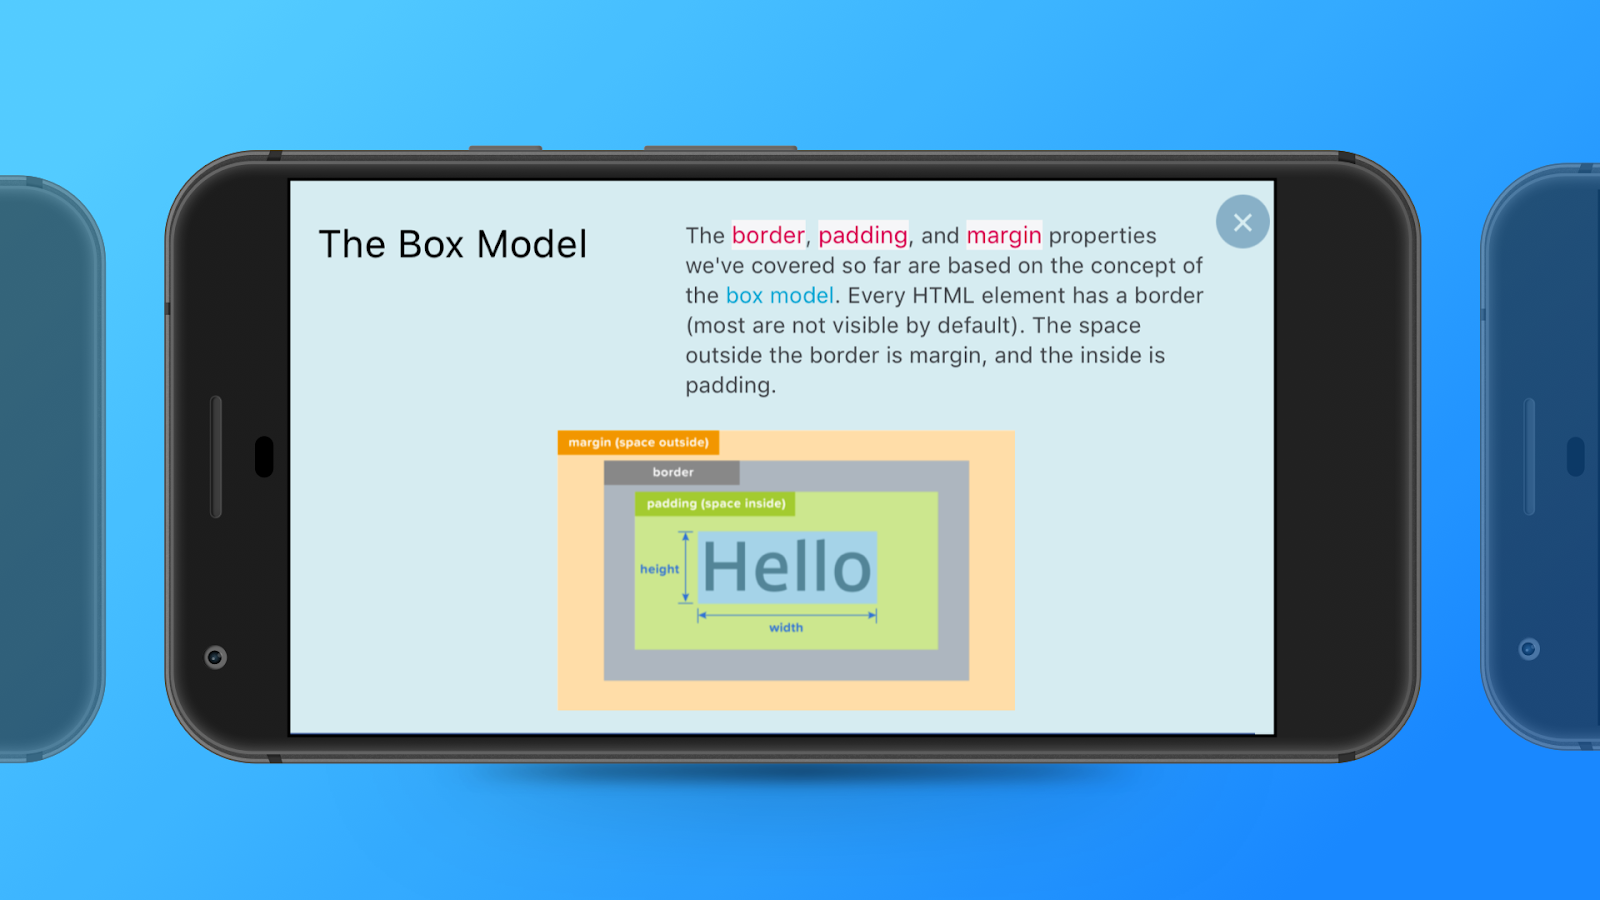The image size is (1600, 900).
Task: Open the 'box model' link
Action: click(779, 296)
